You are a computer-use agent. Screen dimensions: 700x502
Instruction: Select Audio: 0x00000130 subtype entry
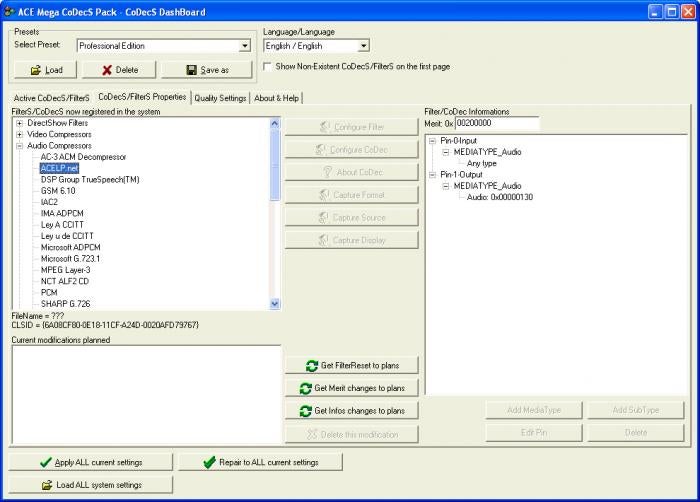pos(500,197)
